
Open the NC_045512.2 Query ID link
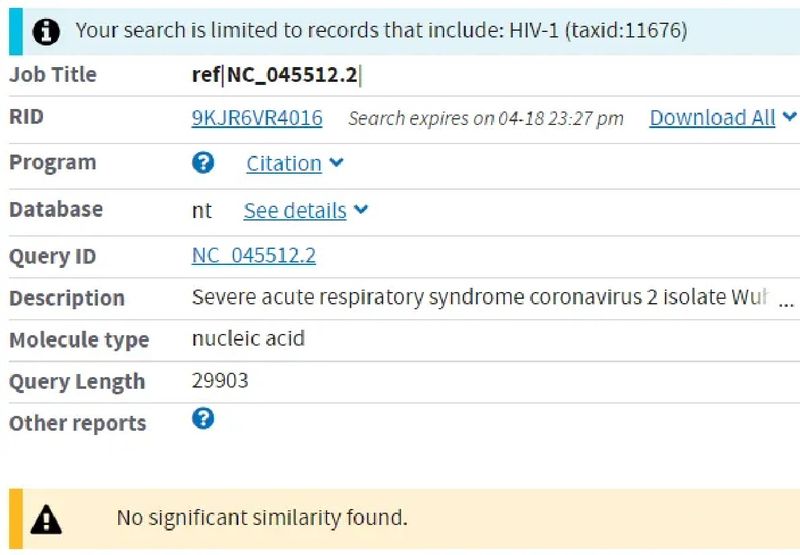click(254, 256)
